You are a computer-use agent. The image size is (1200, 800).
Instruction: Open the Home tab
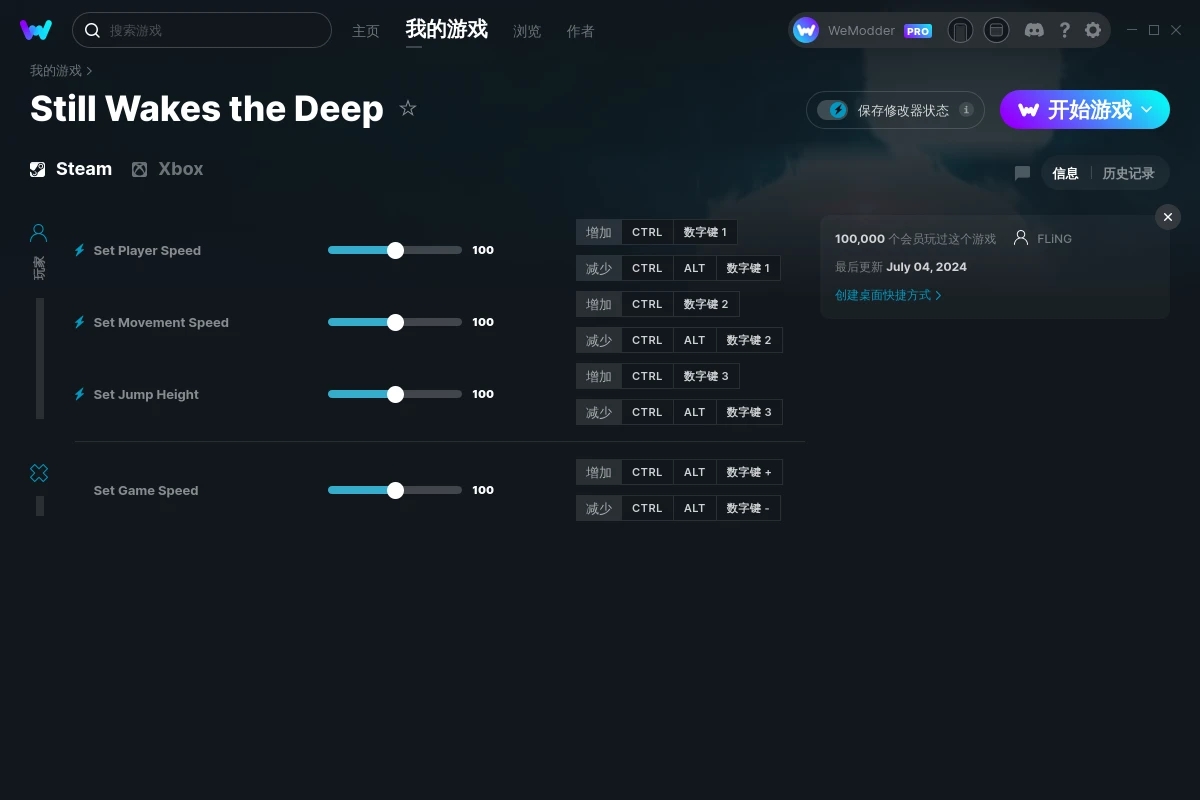tap(366, 31)
